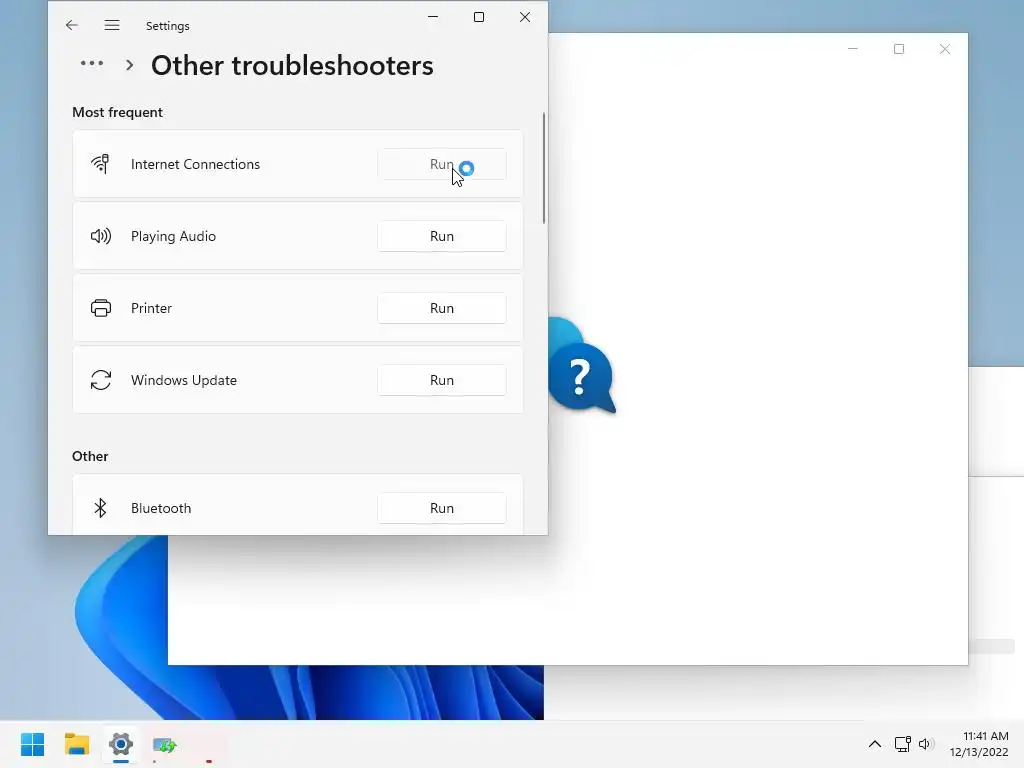Click the Other section heading
This screenshot has width=1024, height=768.
click(90, 456)
